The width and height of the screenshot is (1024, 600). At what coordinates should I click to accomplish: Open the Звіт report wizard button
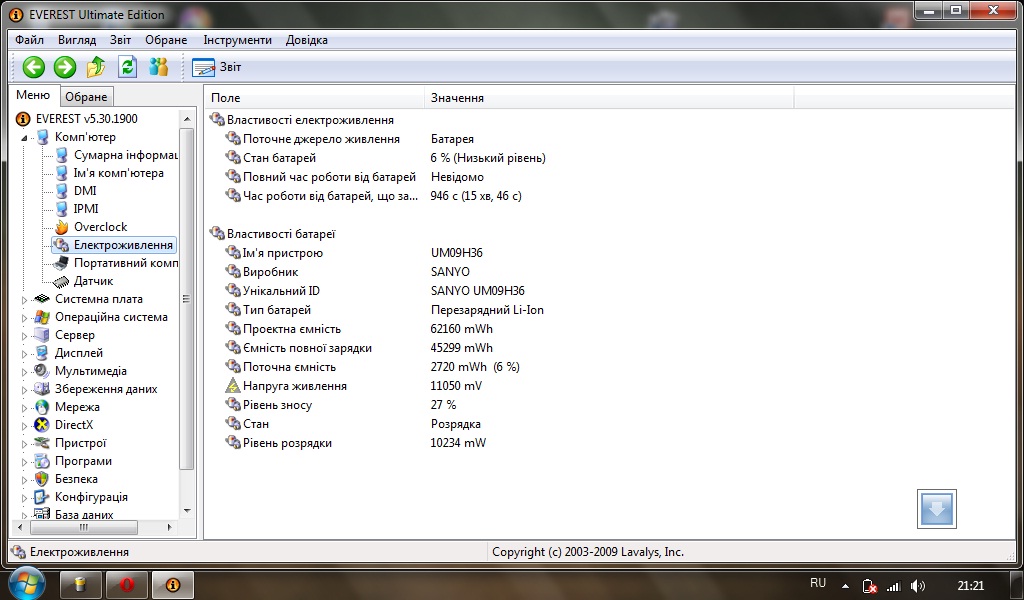(x=217, y=67)
